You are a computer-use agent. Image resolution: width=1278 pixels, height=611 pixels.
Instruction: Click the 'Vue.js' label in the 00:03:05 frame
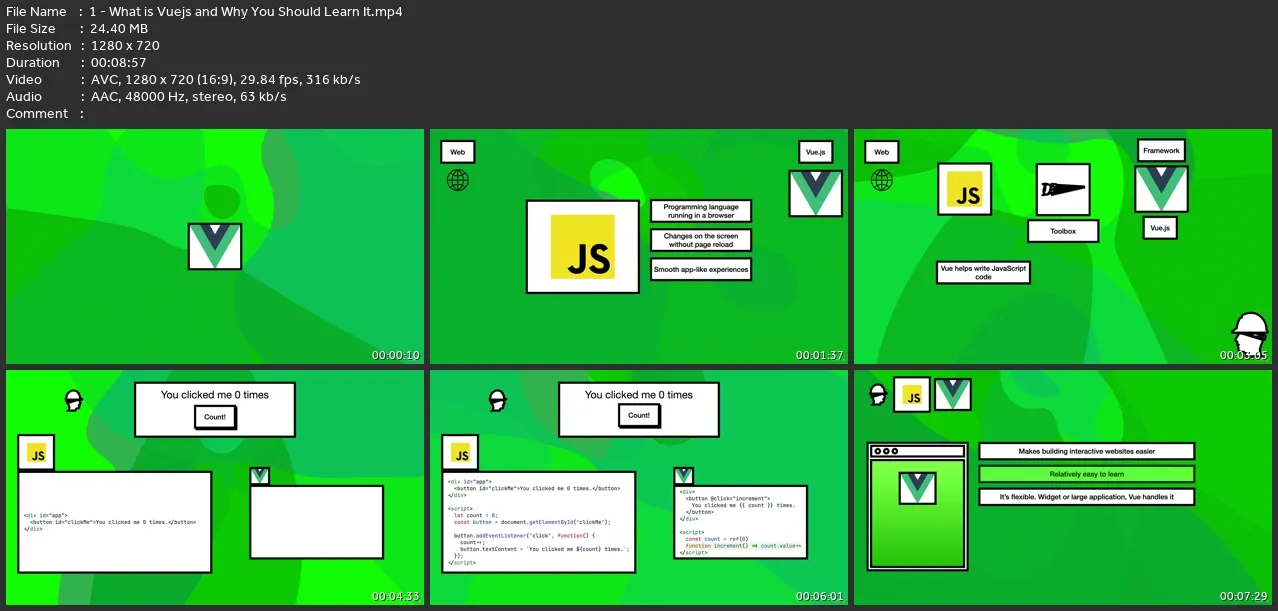click(x=1160, y=228)
